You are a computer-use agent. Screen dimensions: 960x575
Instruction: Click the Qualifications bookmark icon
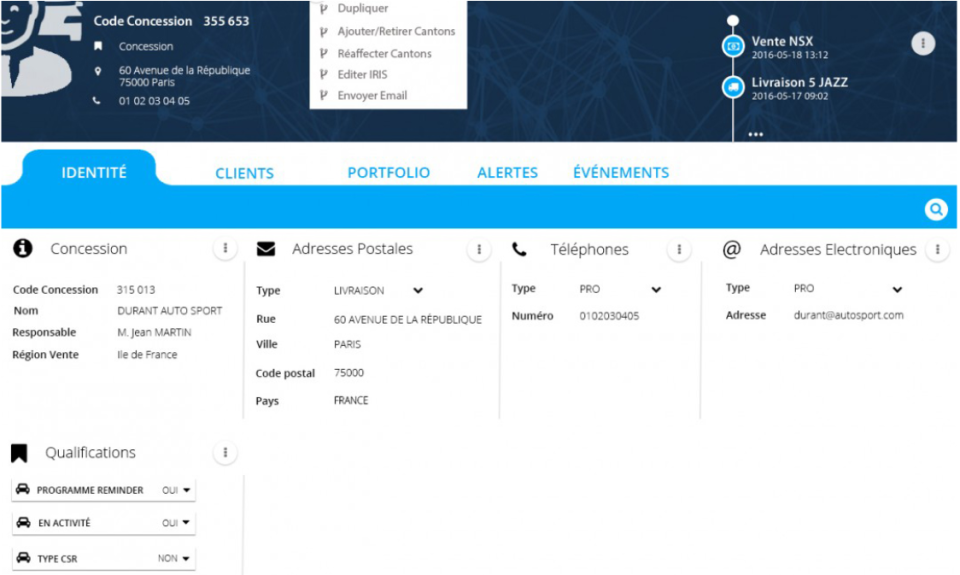19,453
